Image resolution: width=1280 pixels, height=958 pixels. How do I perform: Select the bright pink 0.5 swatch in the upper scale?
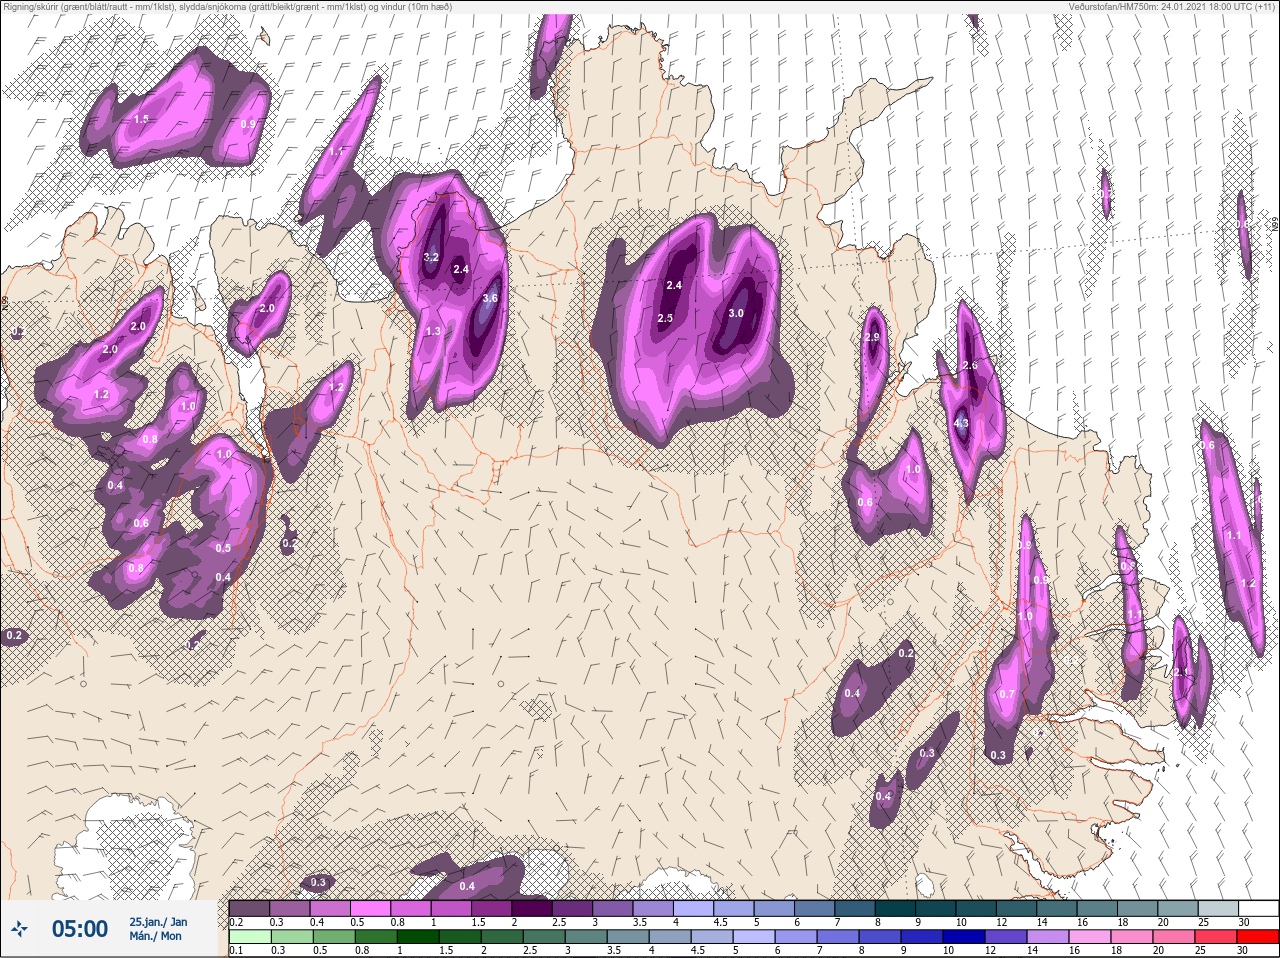pos(370,908)
